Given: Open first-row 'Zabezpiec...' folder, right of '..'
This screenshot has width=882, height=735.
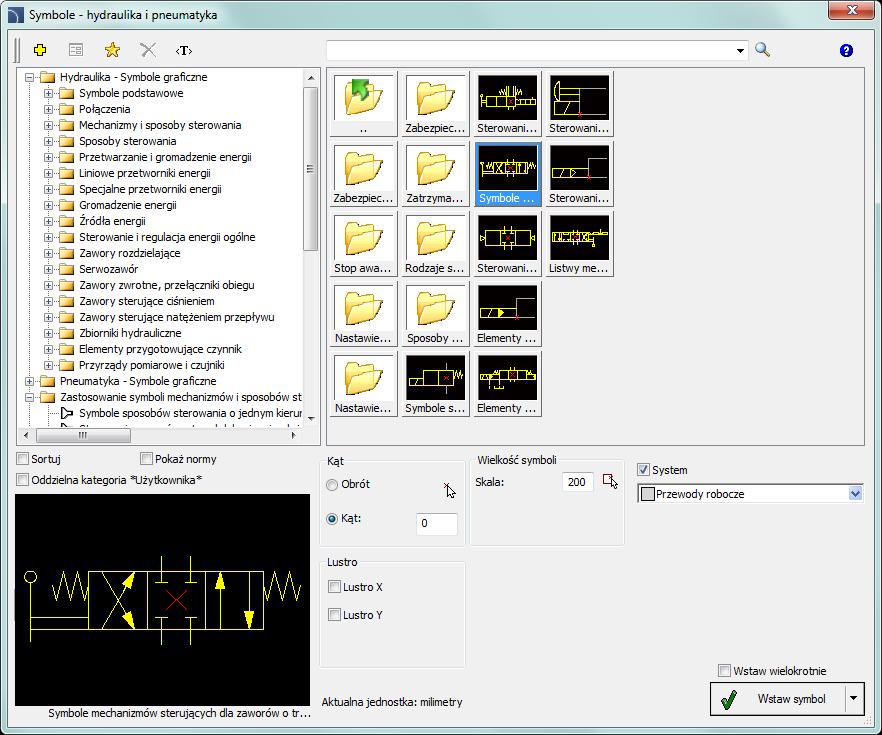Looking at the screenshot, I should [x=435, y=104].
